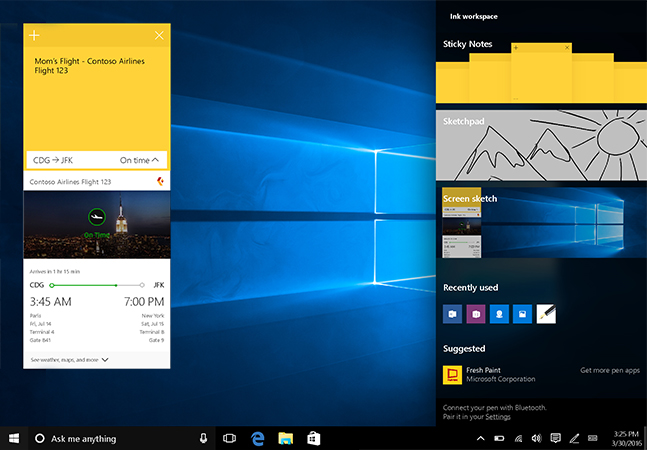
Task: Open the Maps app in Recently used
Action: [499, 314]
